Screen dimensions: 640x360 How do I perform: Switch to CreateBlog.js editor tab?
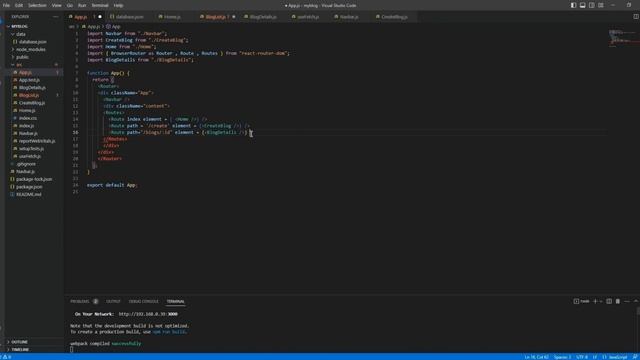394,17
